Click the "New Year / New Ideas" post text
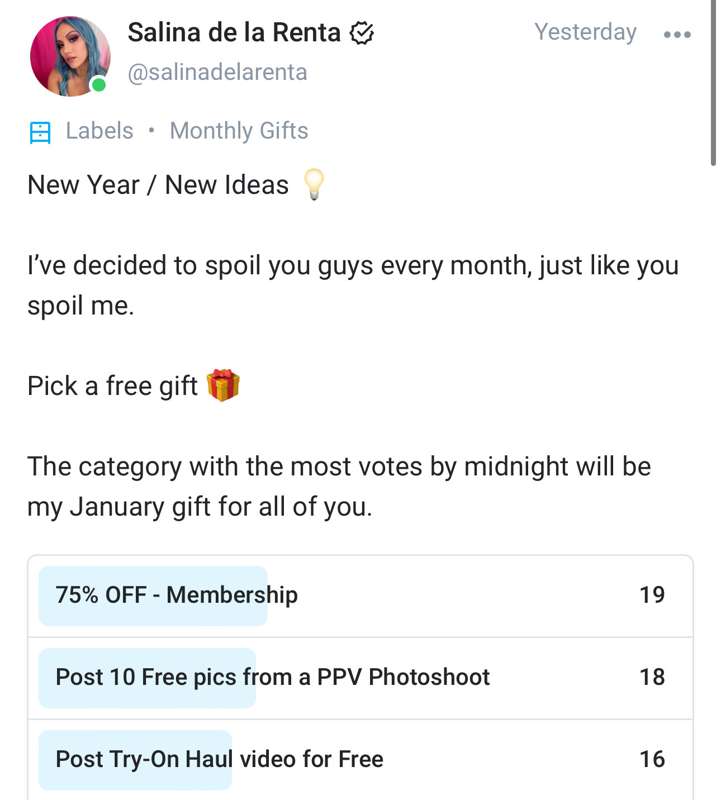 (x=158, y=185)
